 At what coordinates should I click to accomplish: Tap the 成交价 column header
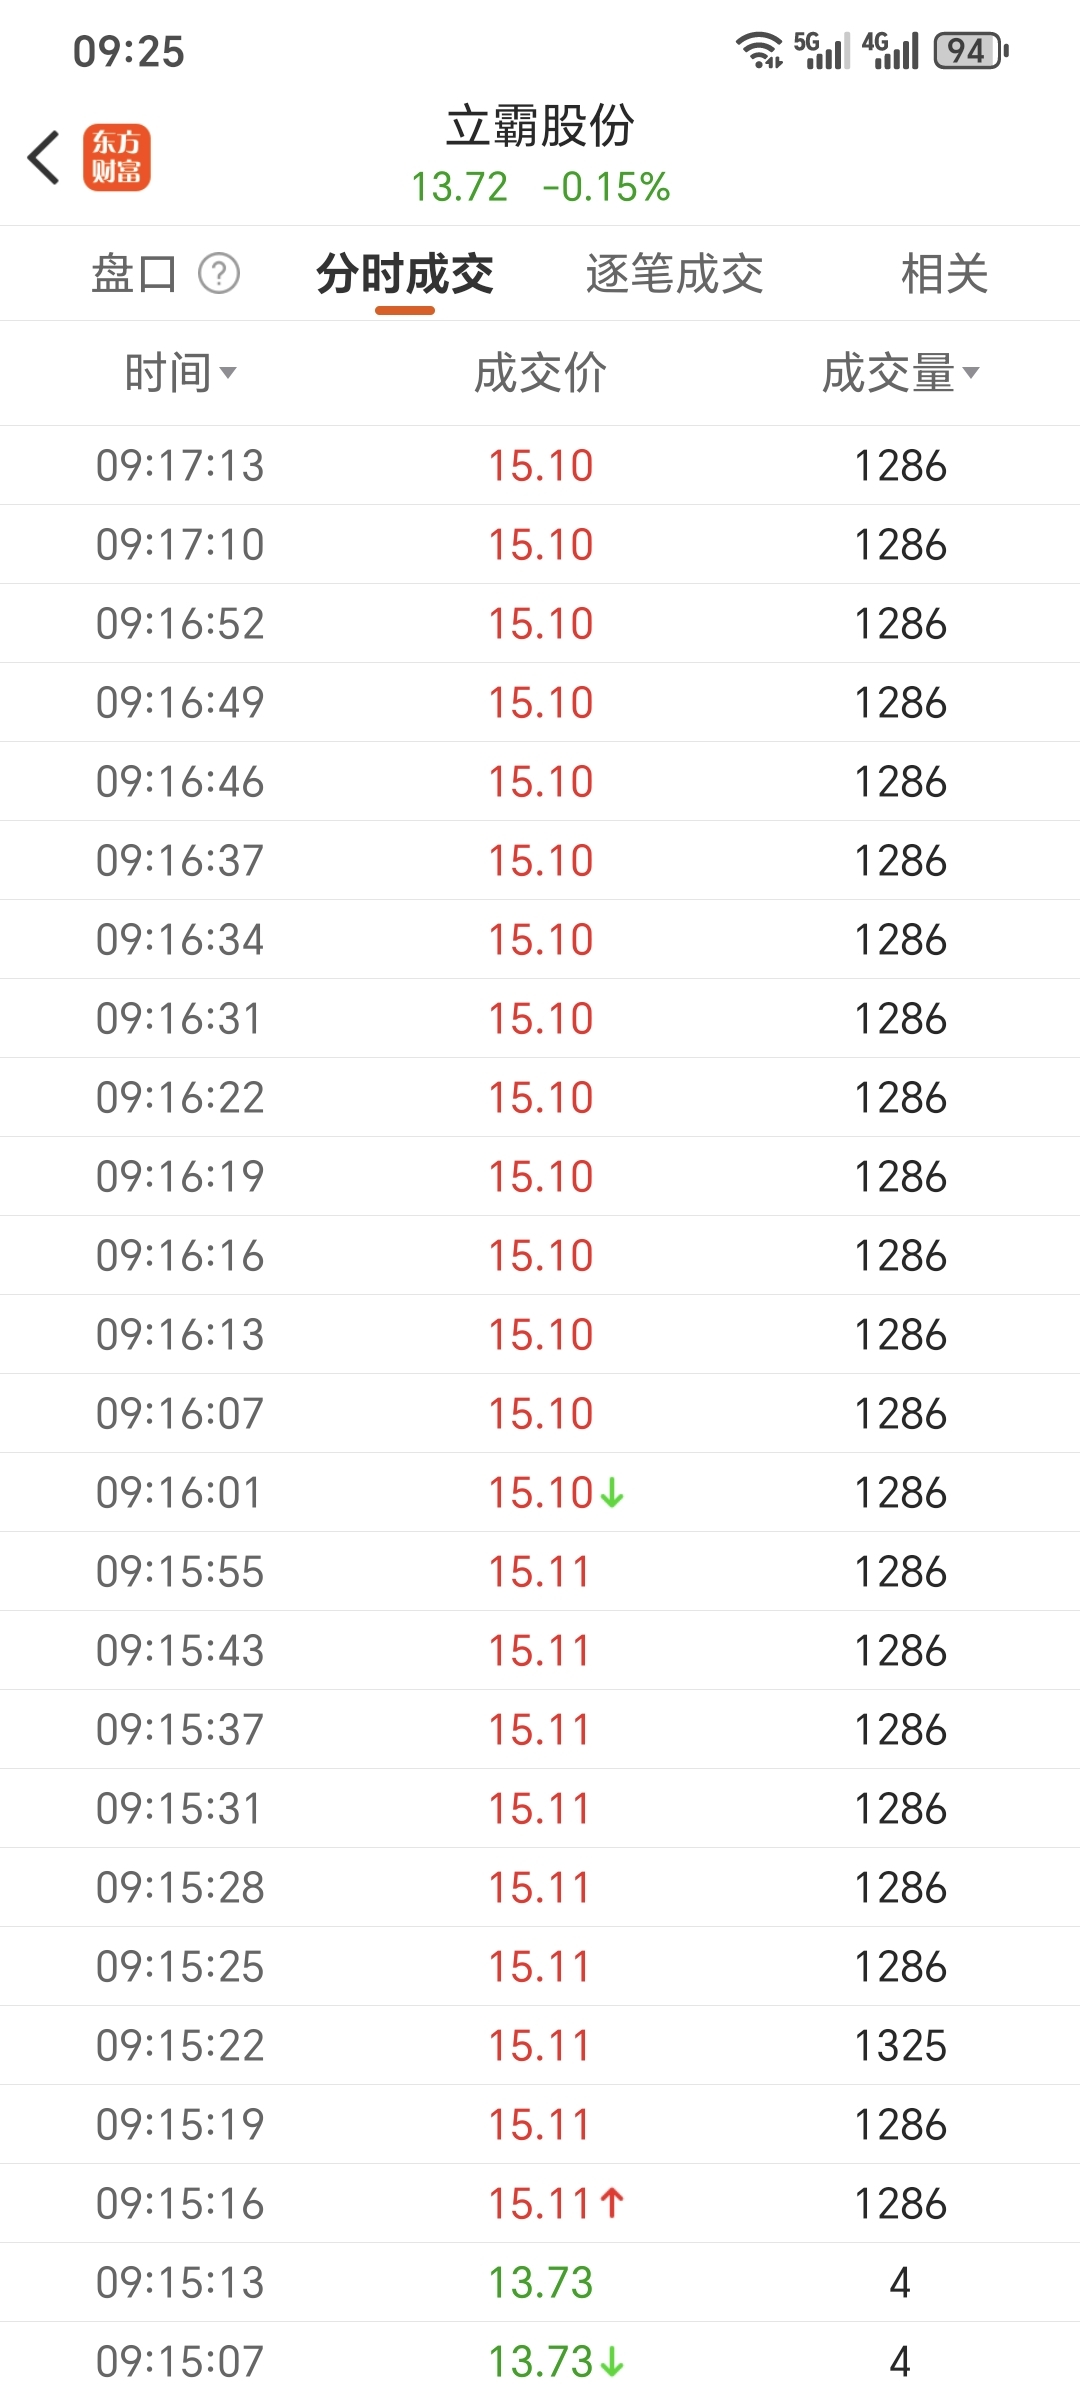[540, 373]
